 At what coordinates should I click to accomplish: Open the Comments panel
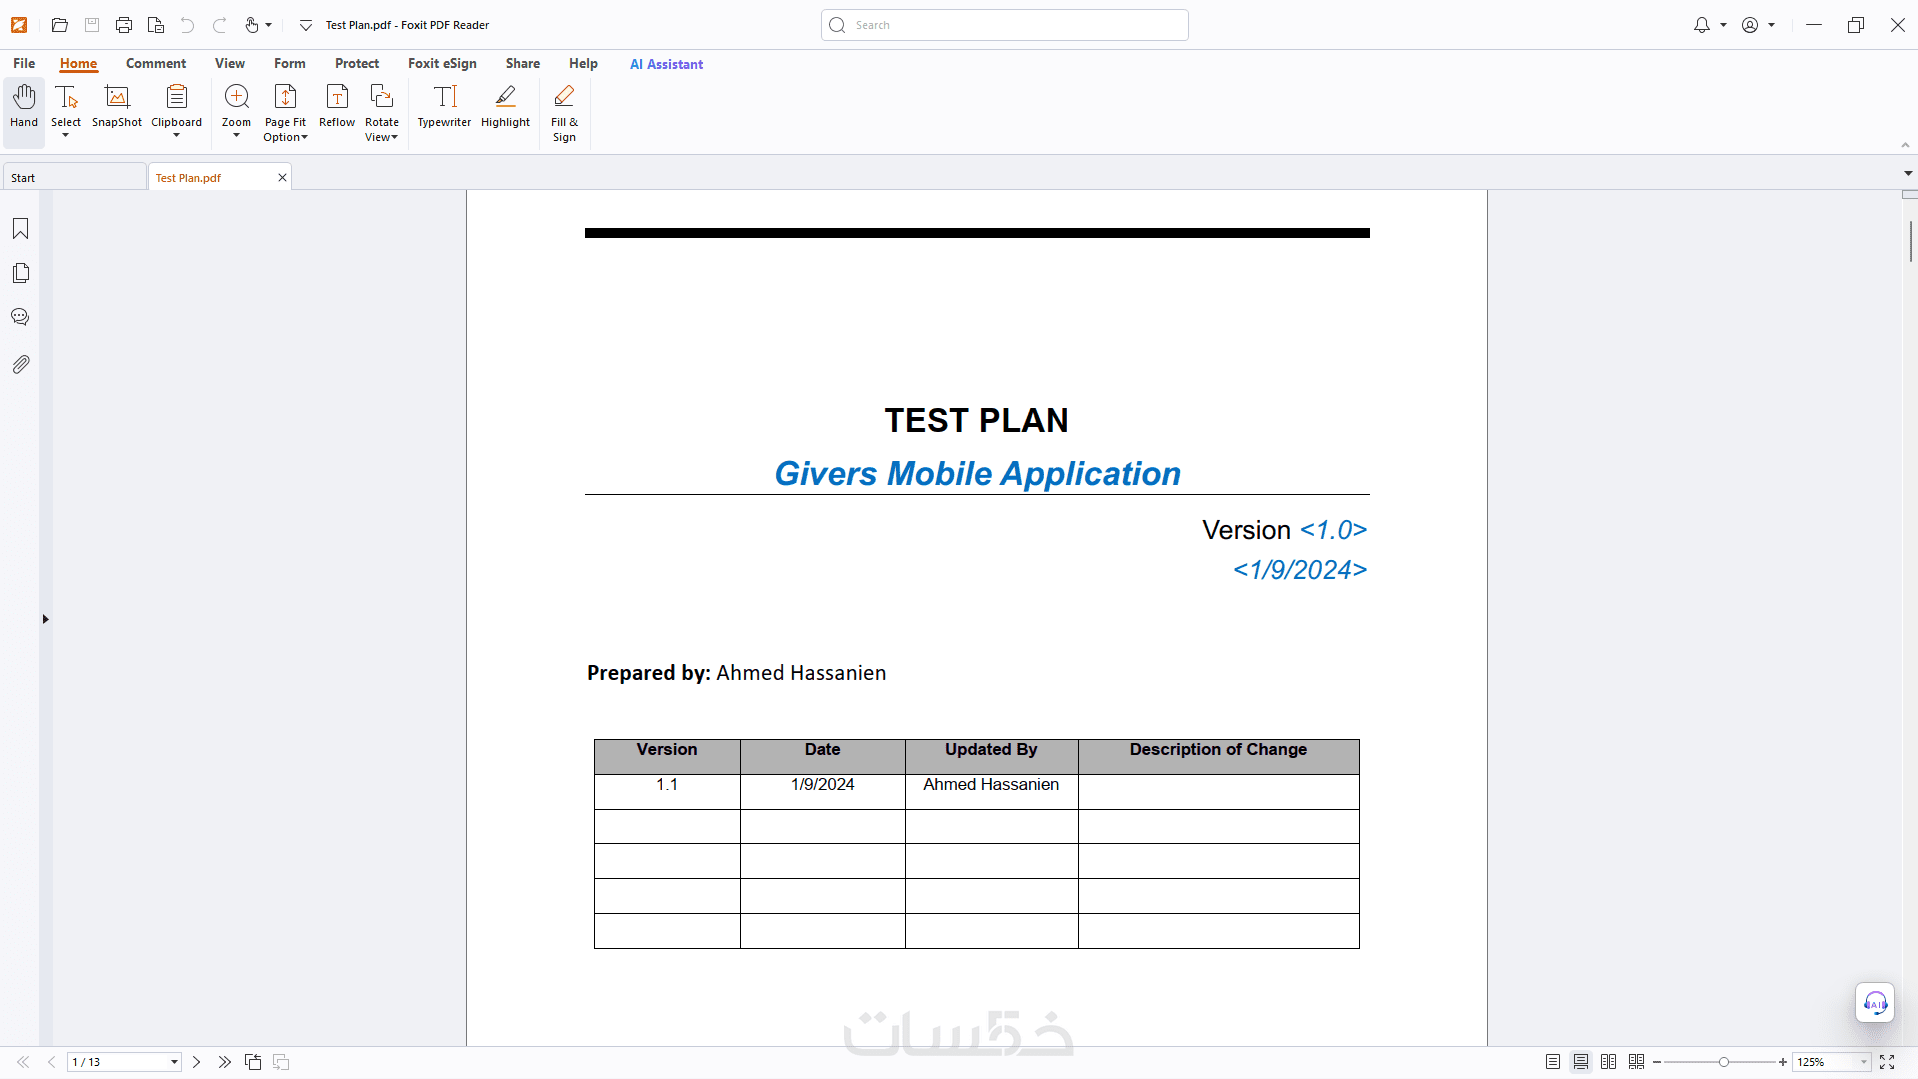click(20, 317)
